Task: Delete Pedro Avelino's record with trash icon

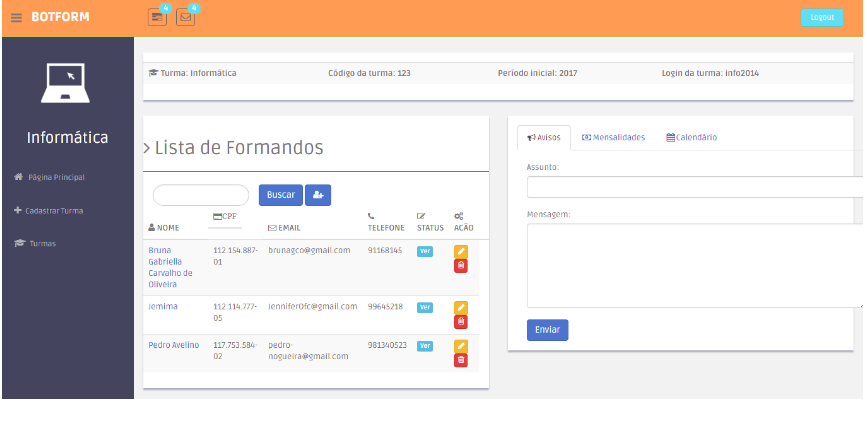Action: (x=461, y=360)
